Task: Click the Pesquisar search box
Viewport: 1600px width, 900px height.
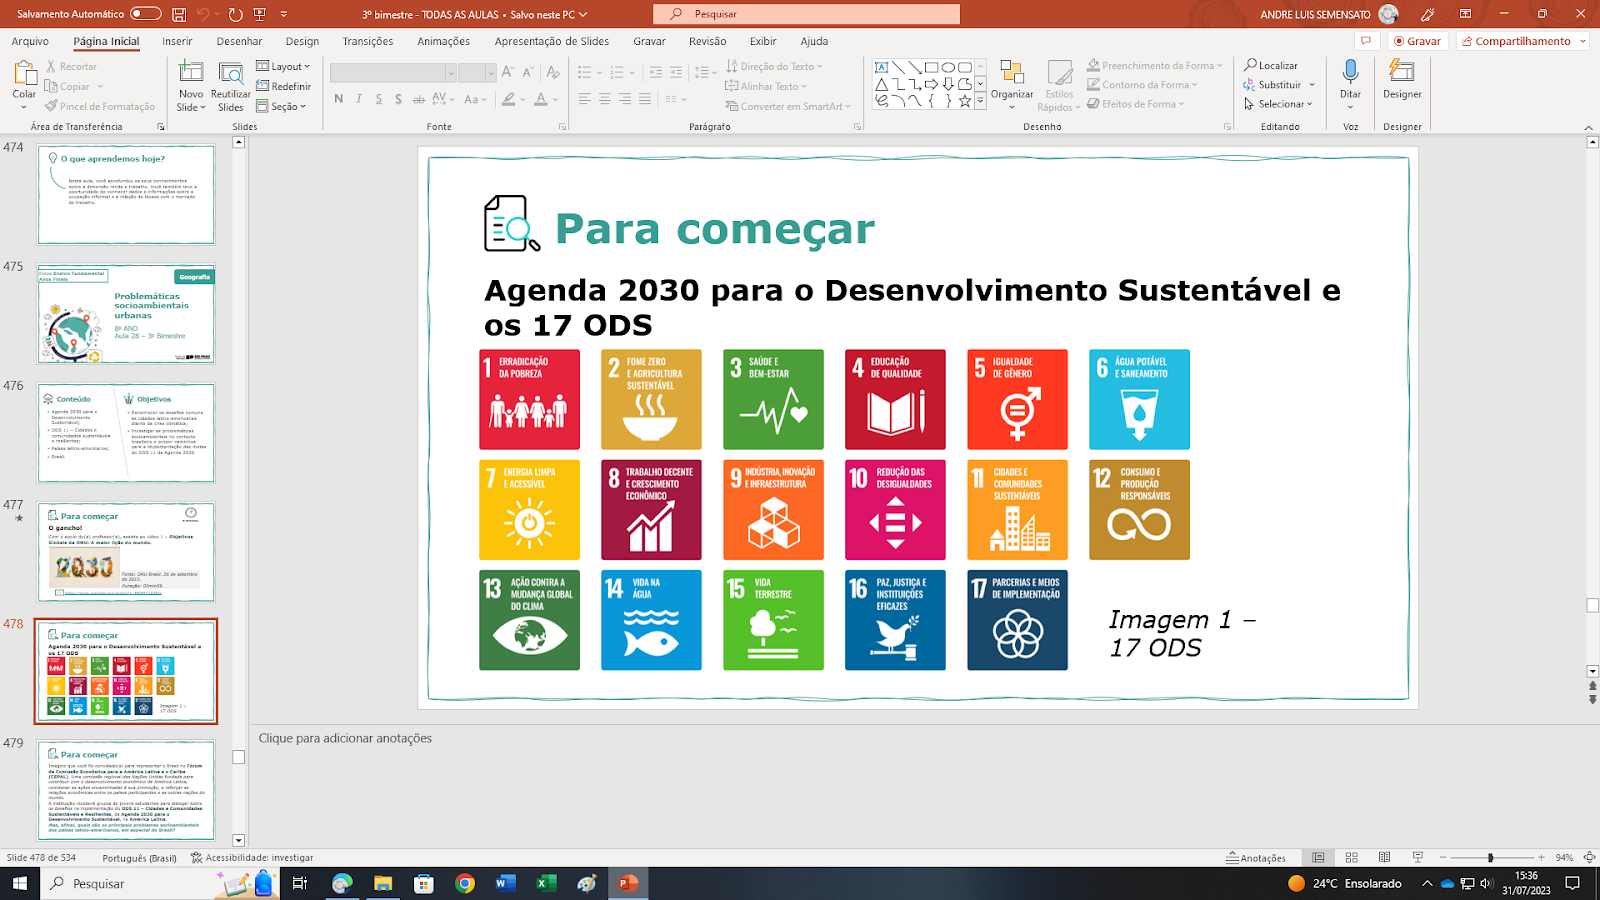Action: 806,14
